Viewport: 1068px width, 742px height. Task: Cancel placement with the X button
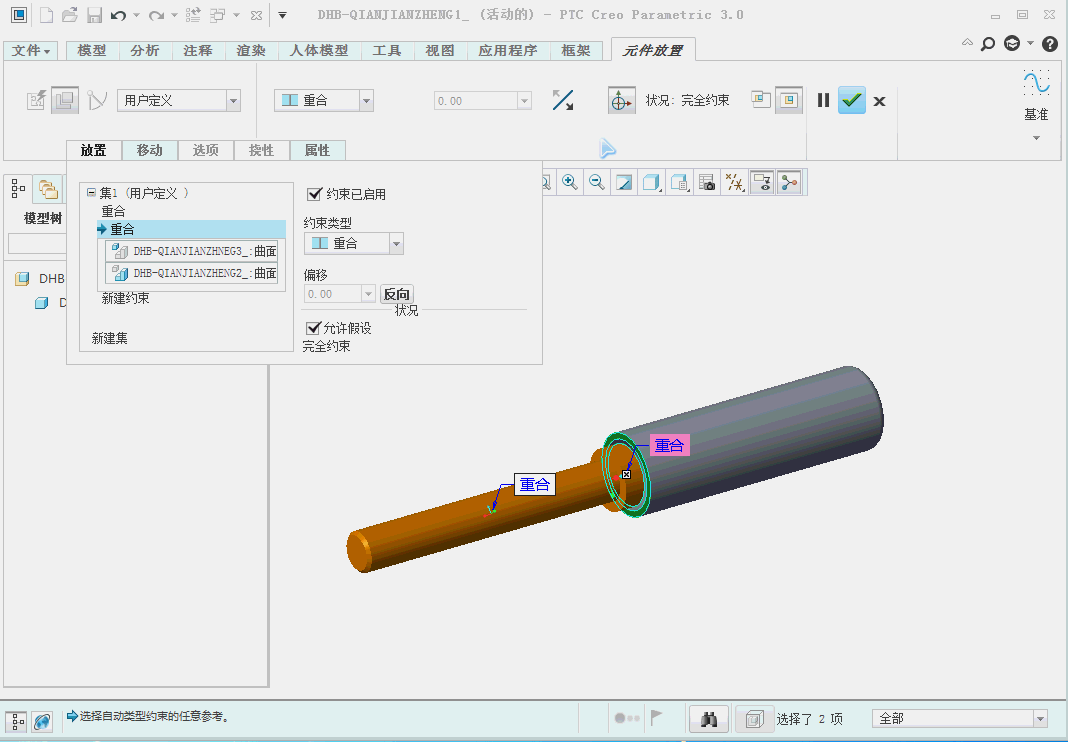(x=879, y=102)
